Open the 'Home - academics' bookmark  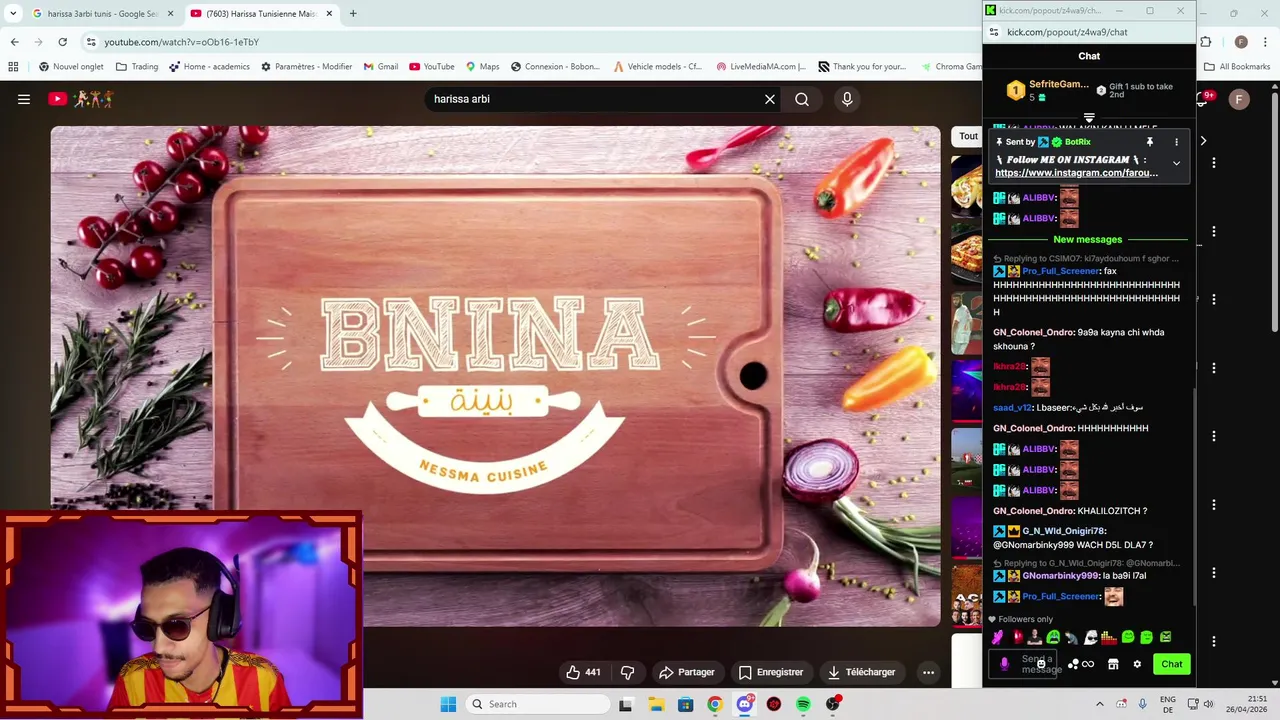click(x=209, y=67)
